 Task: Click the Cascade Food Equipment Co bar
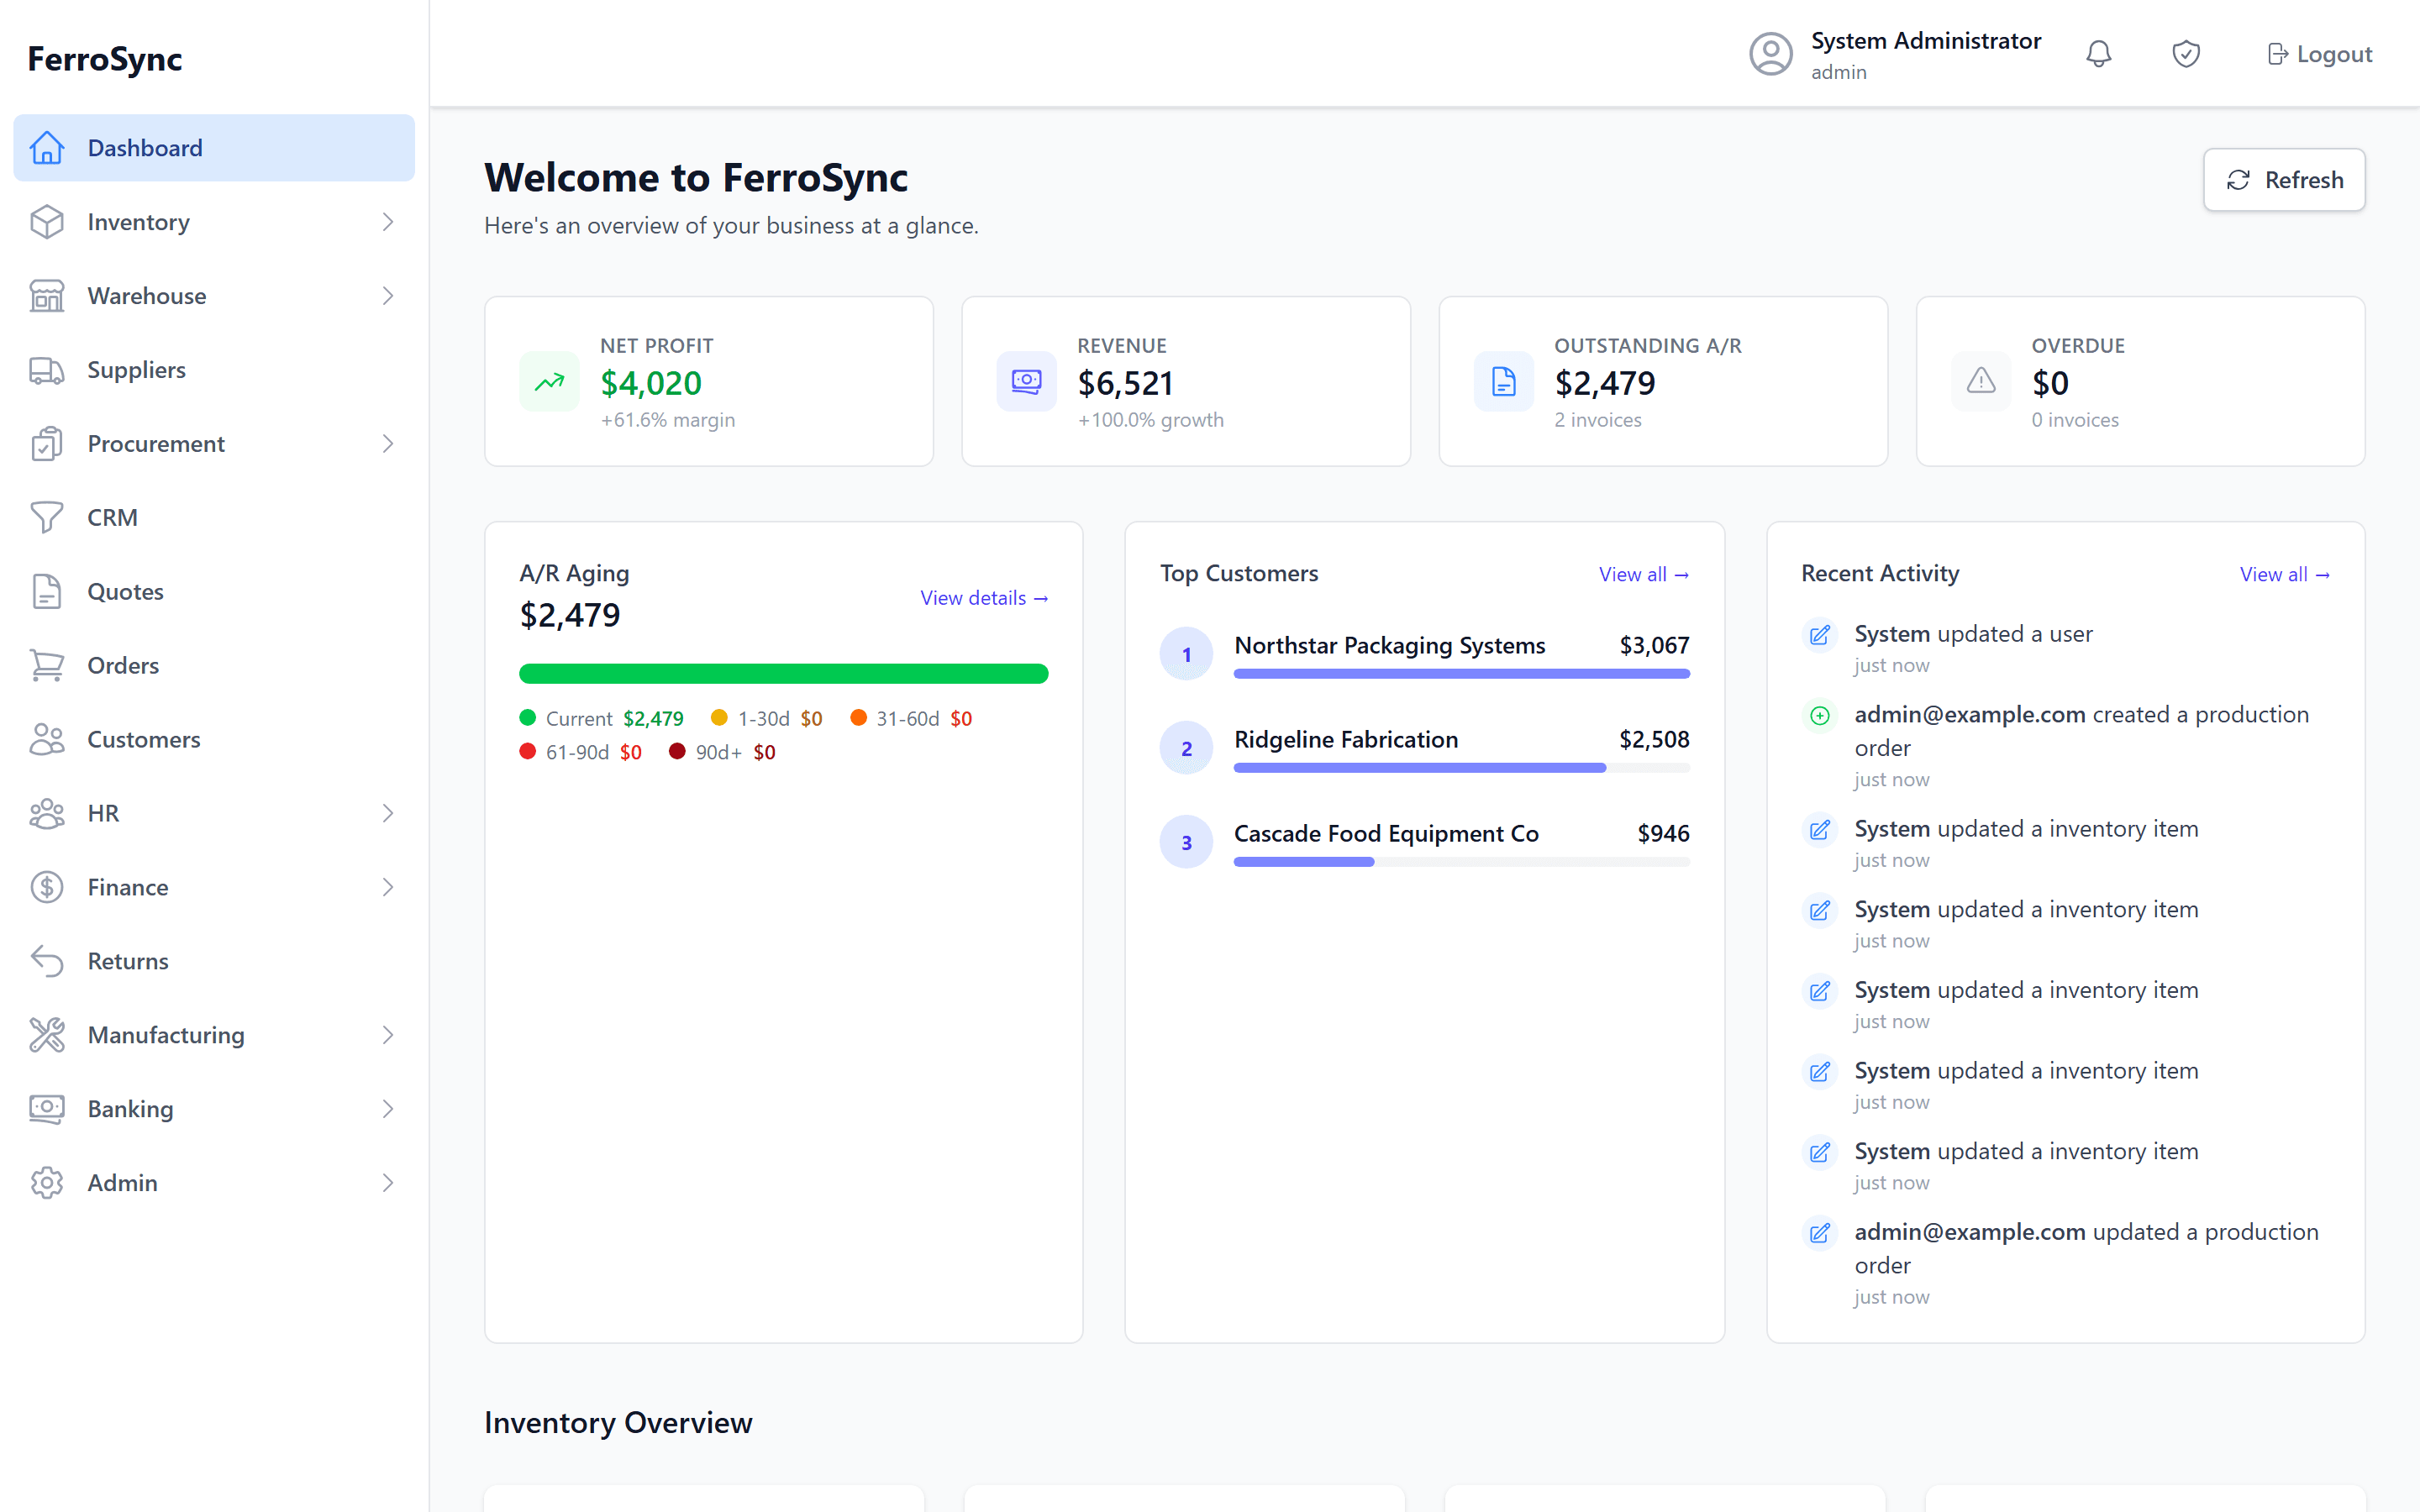(1304, 862)
